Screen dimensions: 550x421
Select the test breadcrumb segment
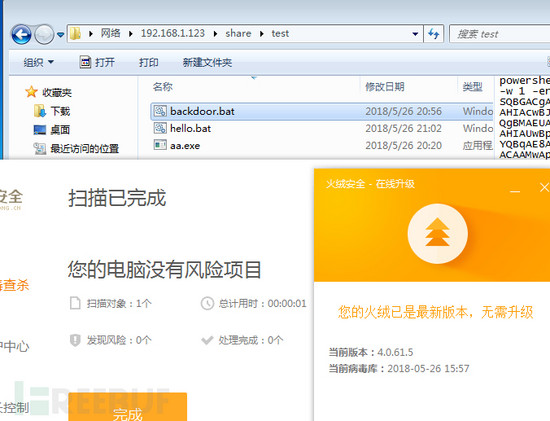click(280, 34)
